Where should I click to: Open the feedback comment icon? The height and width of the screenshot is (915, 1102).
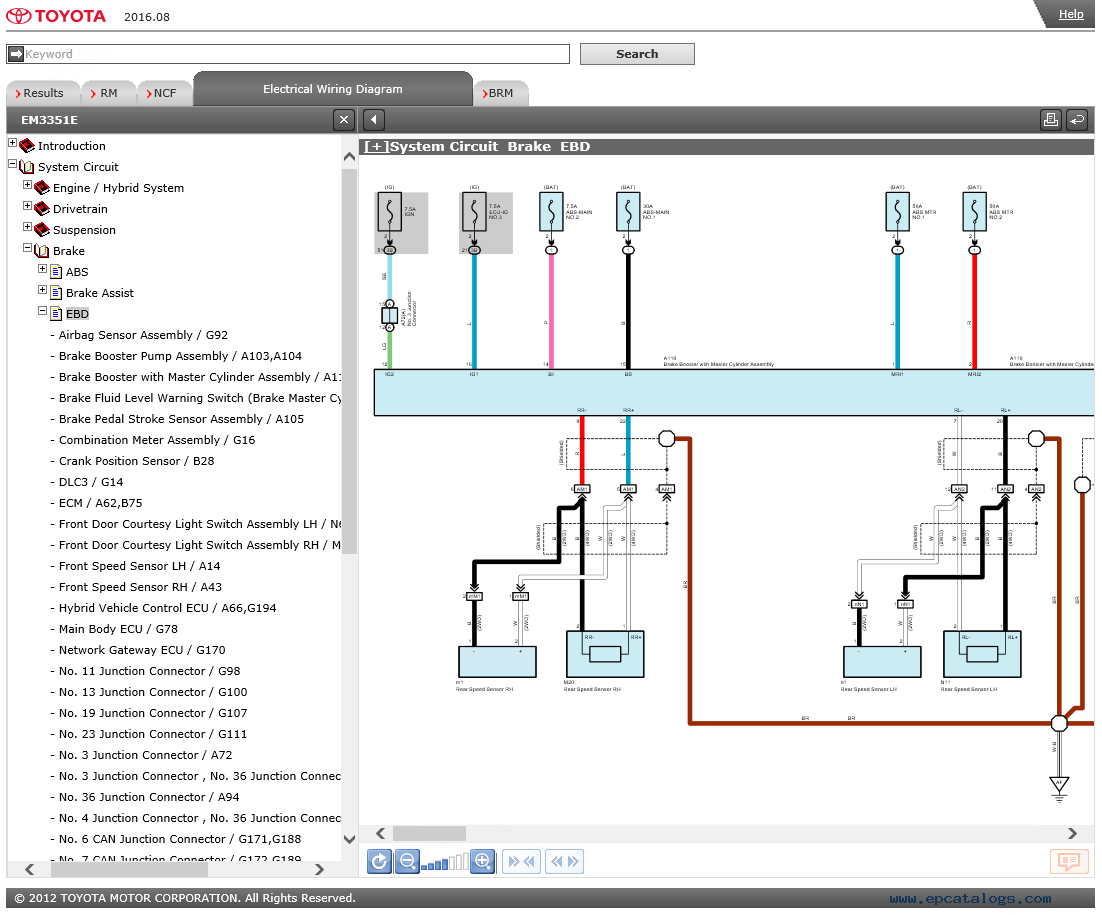pos(1069,861)
